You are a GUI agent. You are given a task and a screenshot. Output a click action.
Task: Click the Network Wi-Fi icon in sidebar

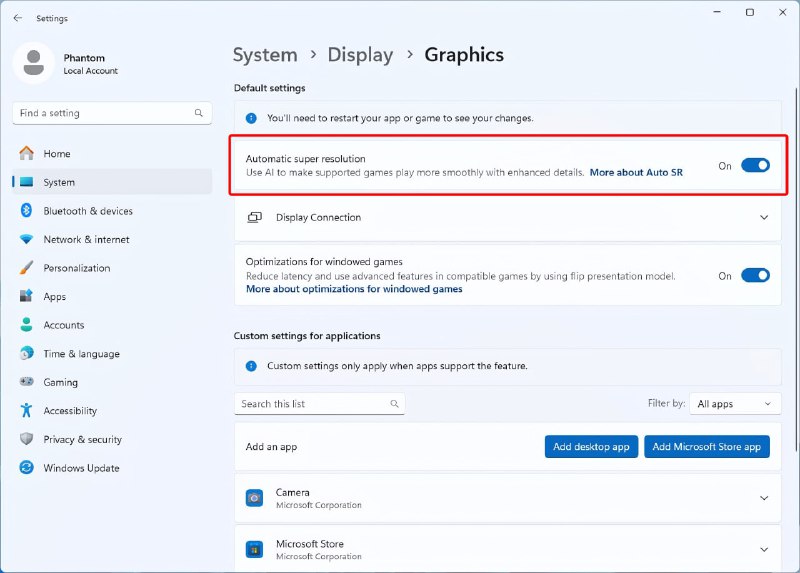[x=27, y=239]
